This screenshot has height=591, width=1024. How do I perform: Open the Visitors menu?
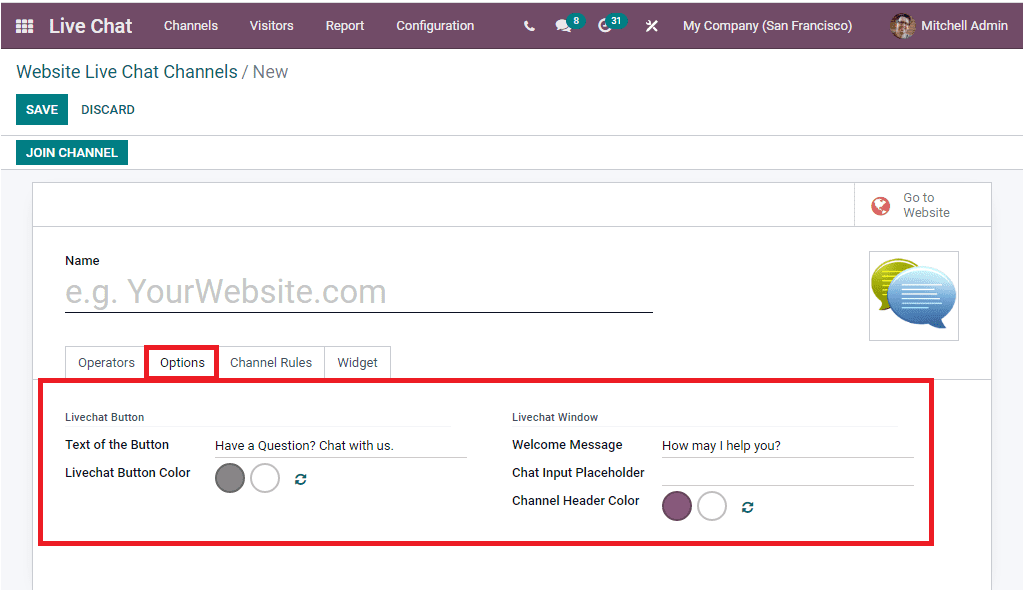coord(272,26)
